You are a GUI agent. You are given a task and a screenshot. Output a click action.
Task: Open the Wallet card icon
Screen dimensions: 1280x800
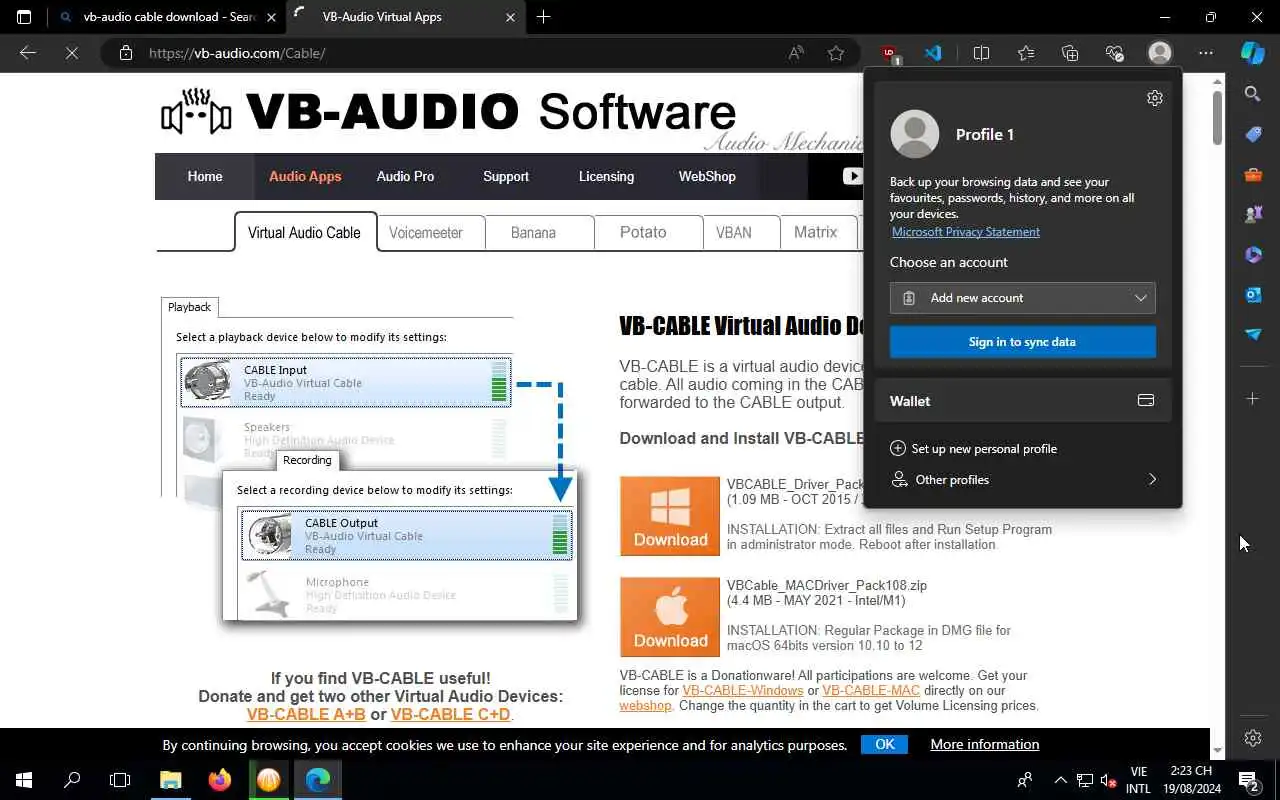point(1146,401)
